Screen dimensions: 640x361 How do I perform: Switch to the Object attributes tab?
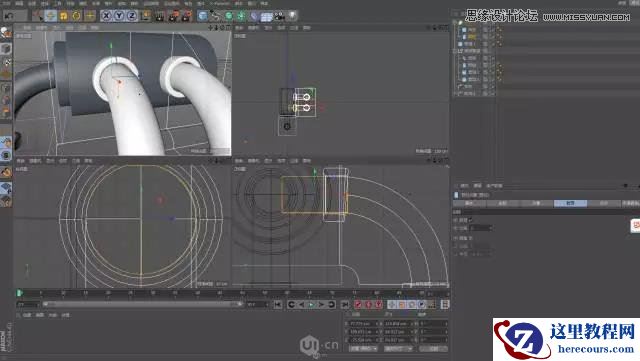pos(536,203)
